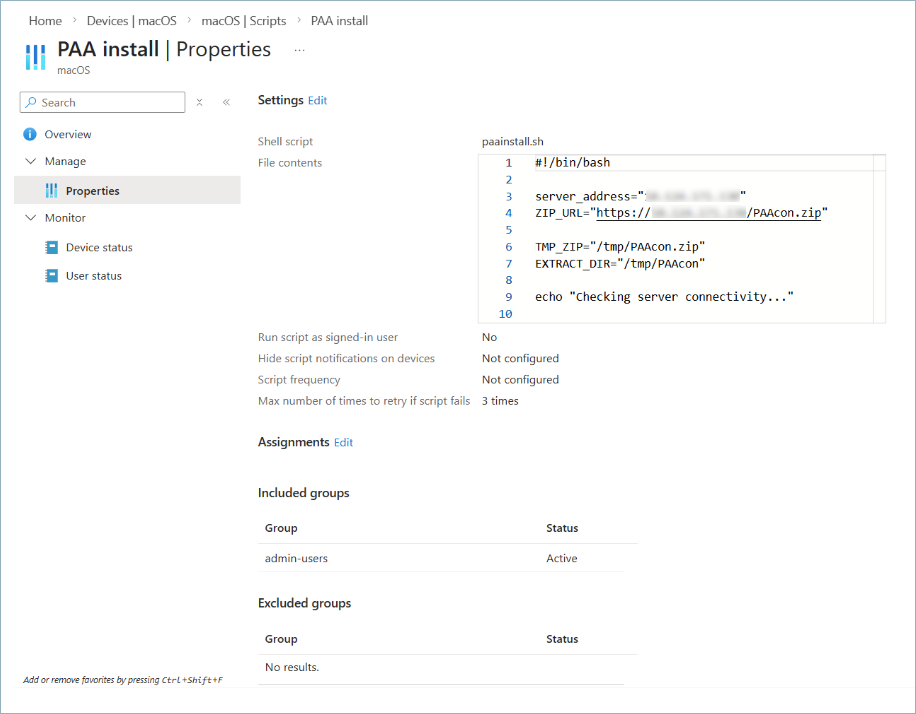916x714 pixels.
Task: Open Device status page
Action: (99, 247)
